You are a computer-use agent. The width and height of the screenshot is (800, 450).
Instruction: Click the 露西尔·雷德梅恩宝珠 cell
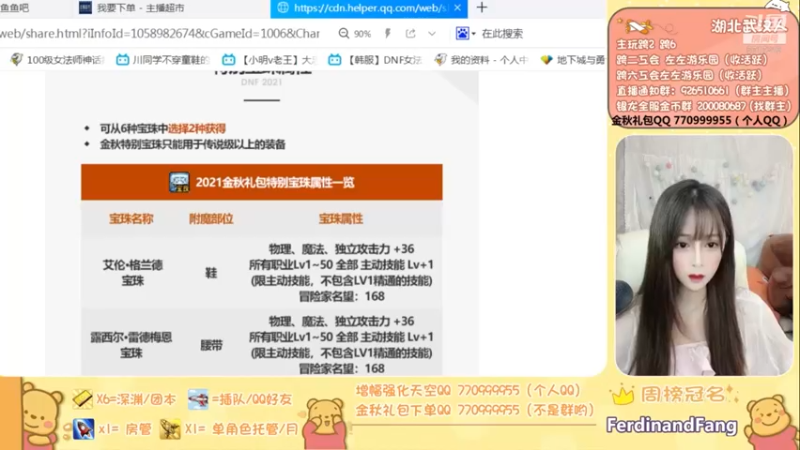[x=131, y=345]
